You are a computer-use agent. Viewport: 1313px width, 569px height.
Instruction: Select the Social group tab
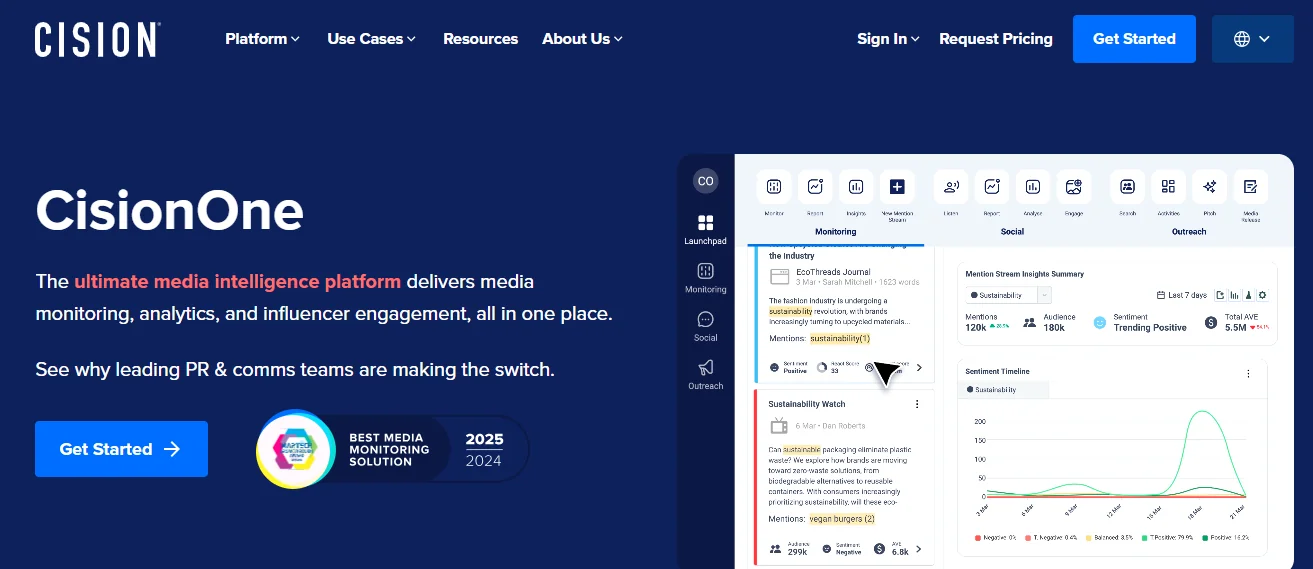coord(1012,231)
